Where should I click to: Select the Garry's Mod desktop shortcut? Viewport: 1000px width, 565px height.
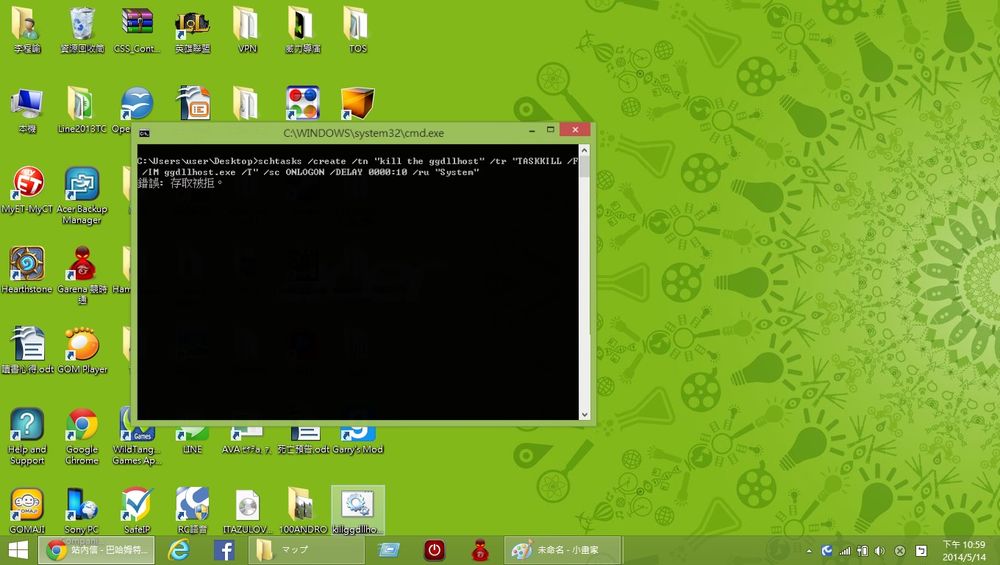click(357, 441)
